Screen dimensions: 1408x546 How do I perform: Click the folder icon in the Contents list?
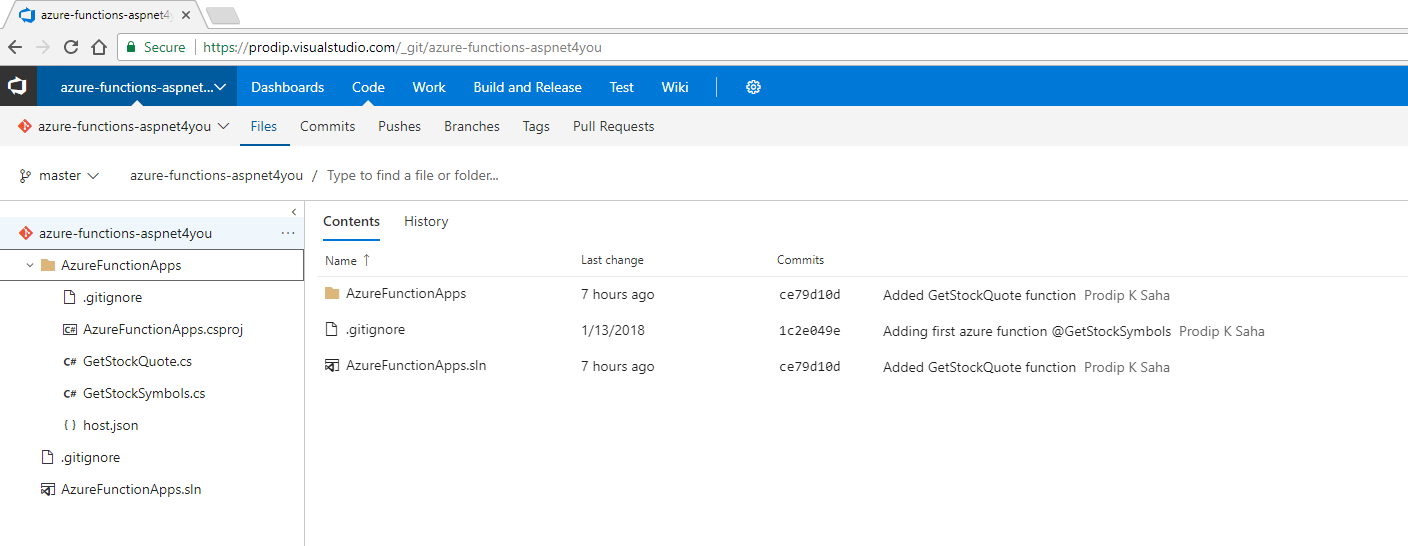click(333, 294)
